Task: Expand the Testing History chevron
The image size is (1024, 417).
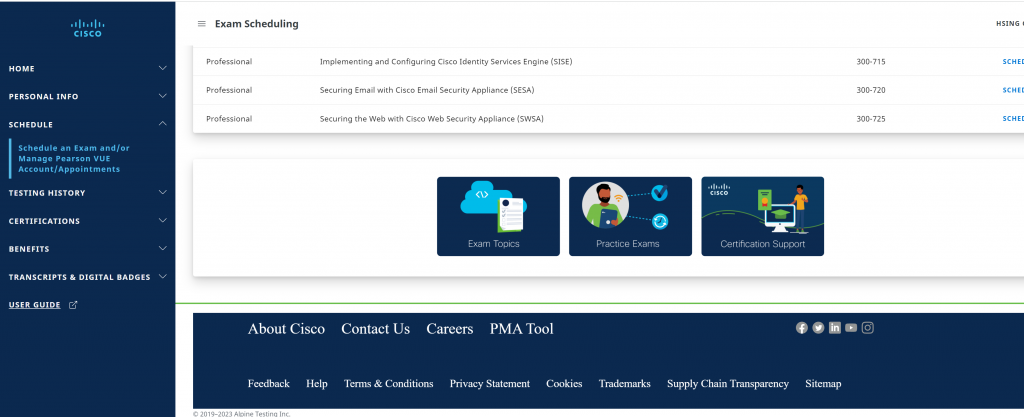Action: 163,193
